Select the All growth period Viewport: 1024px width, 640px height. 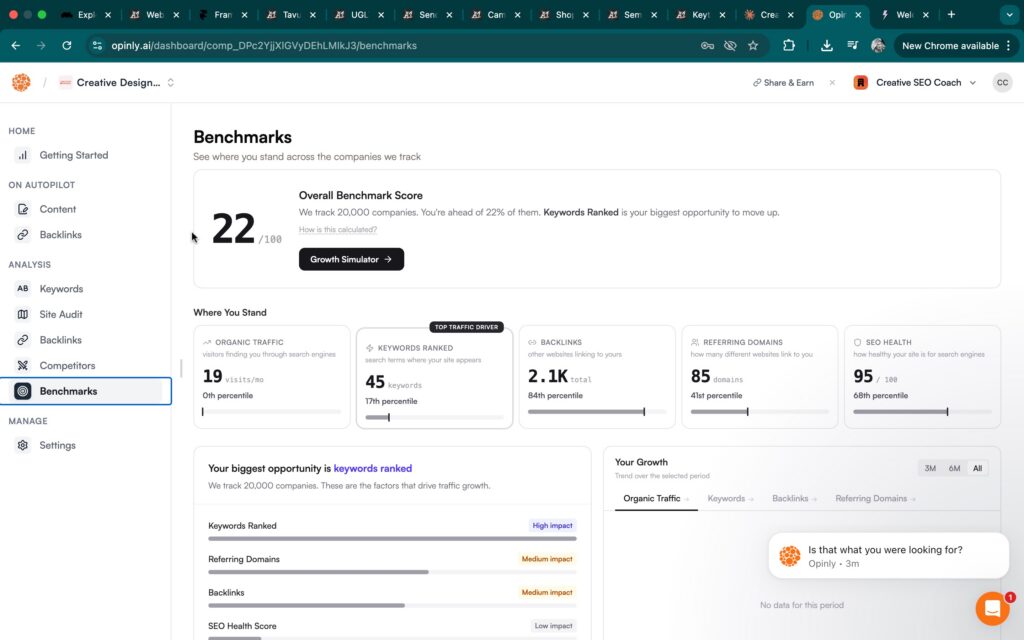pos(977,468)
